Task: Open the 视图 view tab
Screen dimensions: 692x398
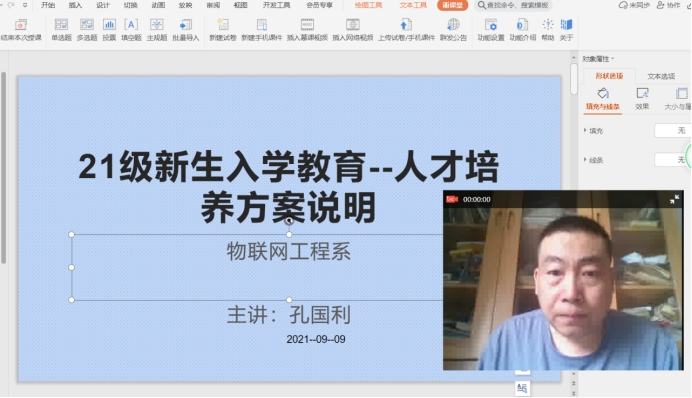Action: 241,5
